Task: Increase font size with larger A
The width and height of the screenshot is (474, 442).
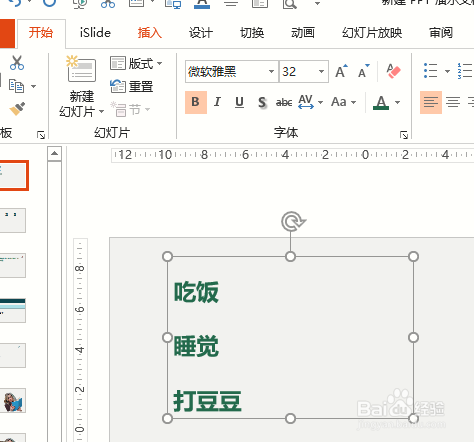Action: (341, 71)
